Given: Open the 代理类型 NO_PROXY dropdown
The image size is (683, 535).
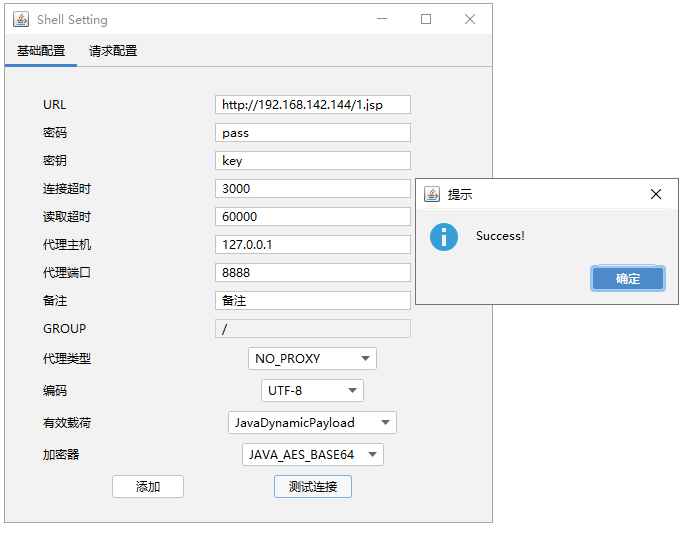Looking at the screenshot, I should pos(312,359).
